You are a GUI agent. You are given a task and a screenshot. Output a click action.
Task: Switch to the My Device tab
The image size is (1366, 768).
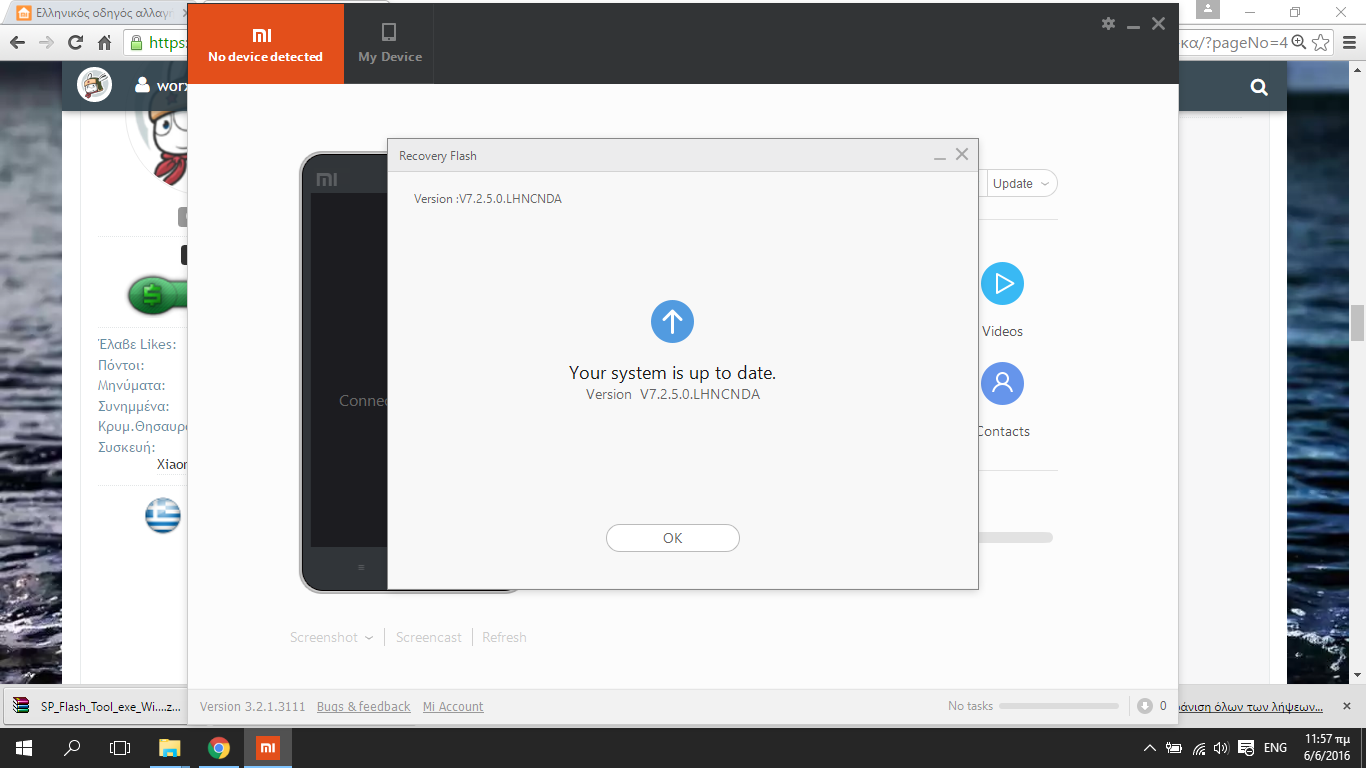coord(389,43)
